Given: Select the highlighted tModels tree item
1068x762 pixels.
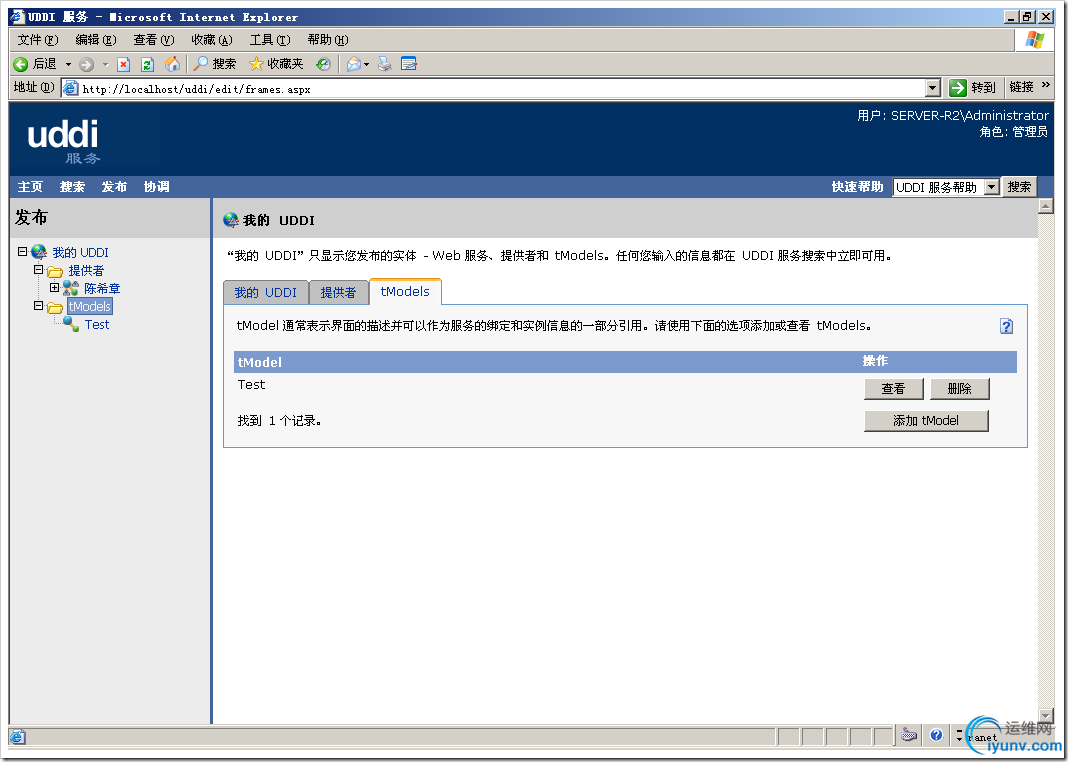Looking at the screenshot, I should 90,307.
